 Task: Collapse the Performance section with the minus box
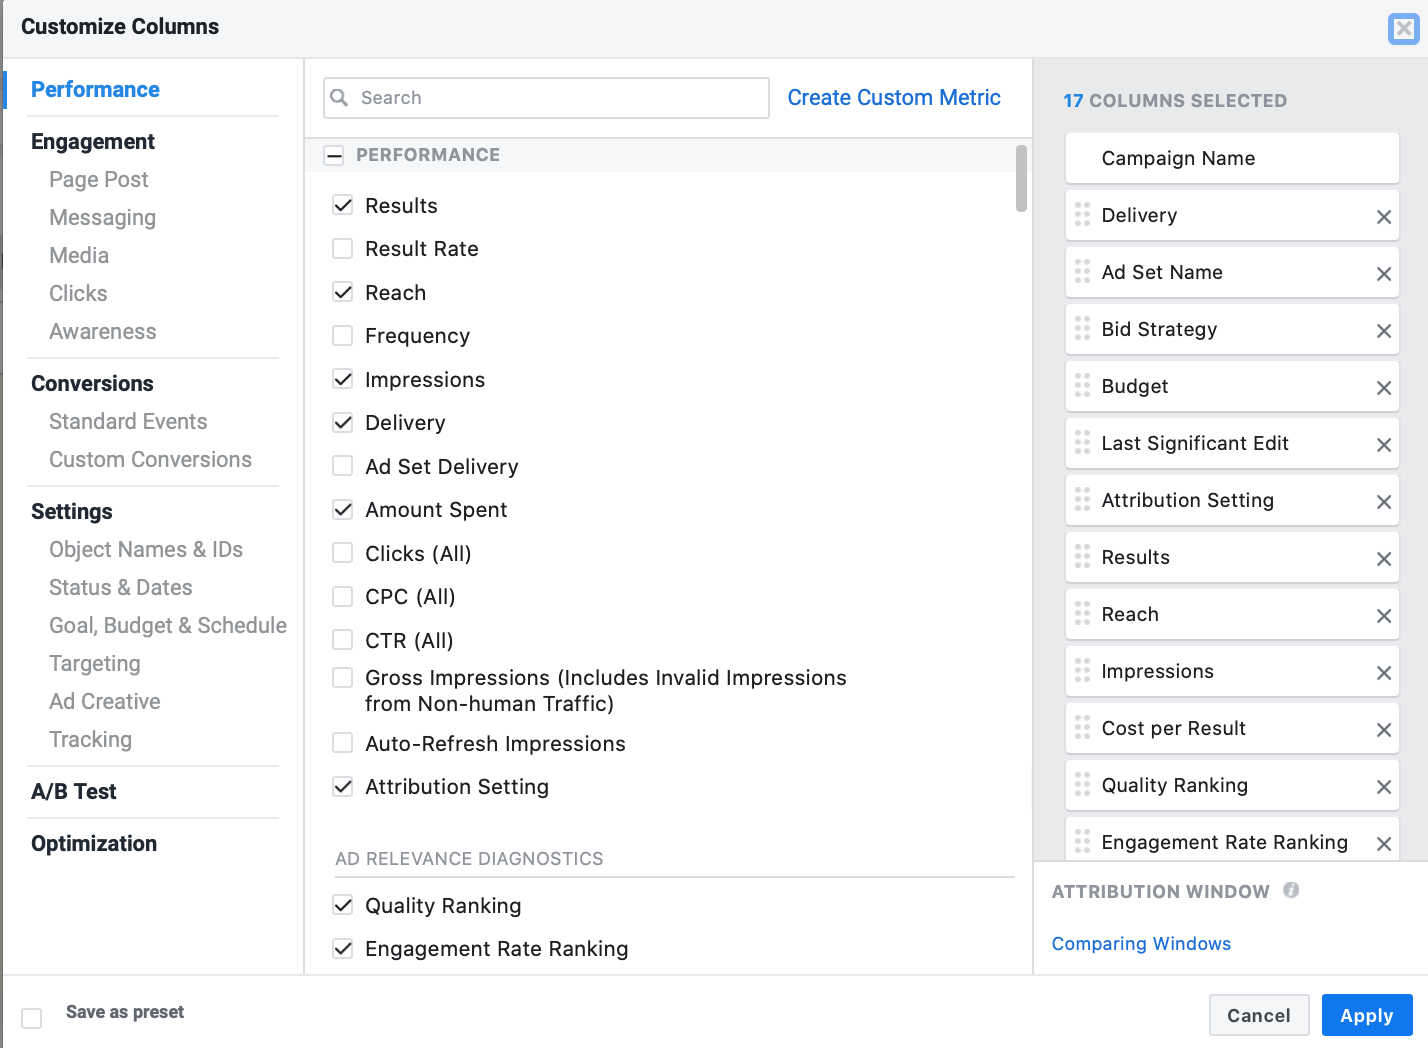[x=334, y=155]
